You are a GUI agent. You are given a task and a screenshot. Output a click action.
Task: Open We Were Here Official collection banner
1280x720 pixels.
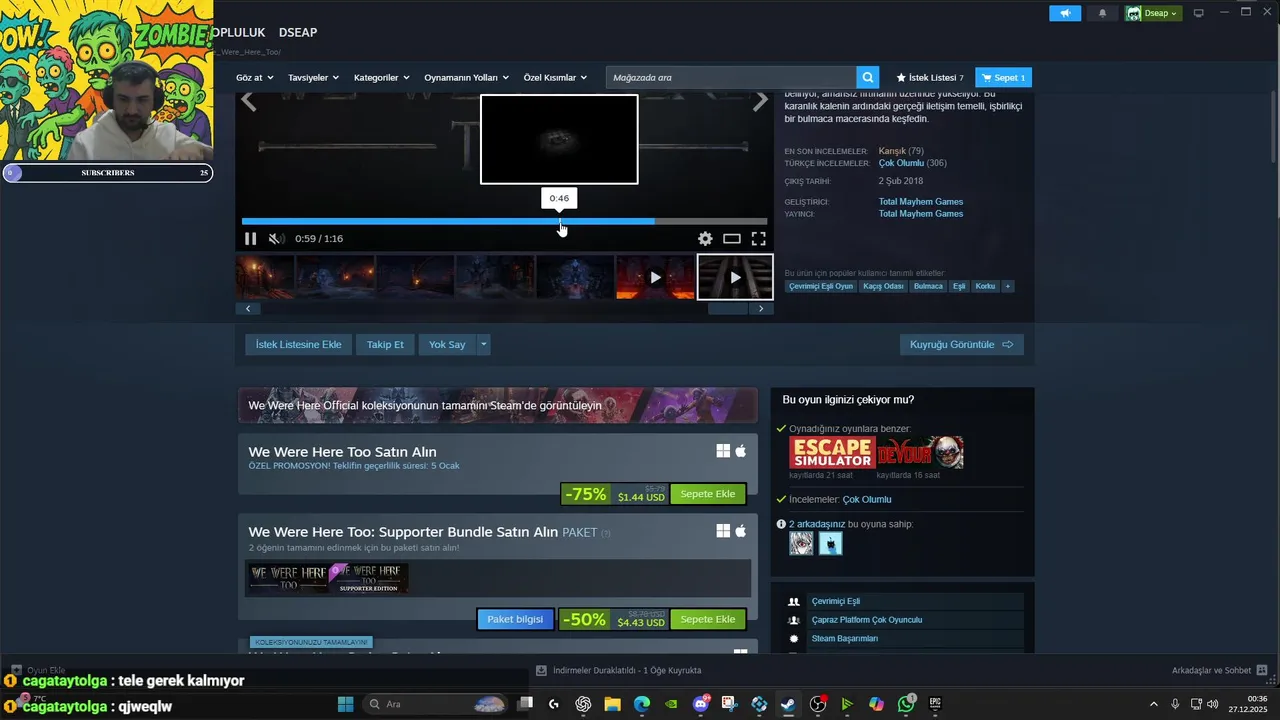(x=498, y=405)
